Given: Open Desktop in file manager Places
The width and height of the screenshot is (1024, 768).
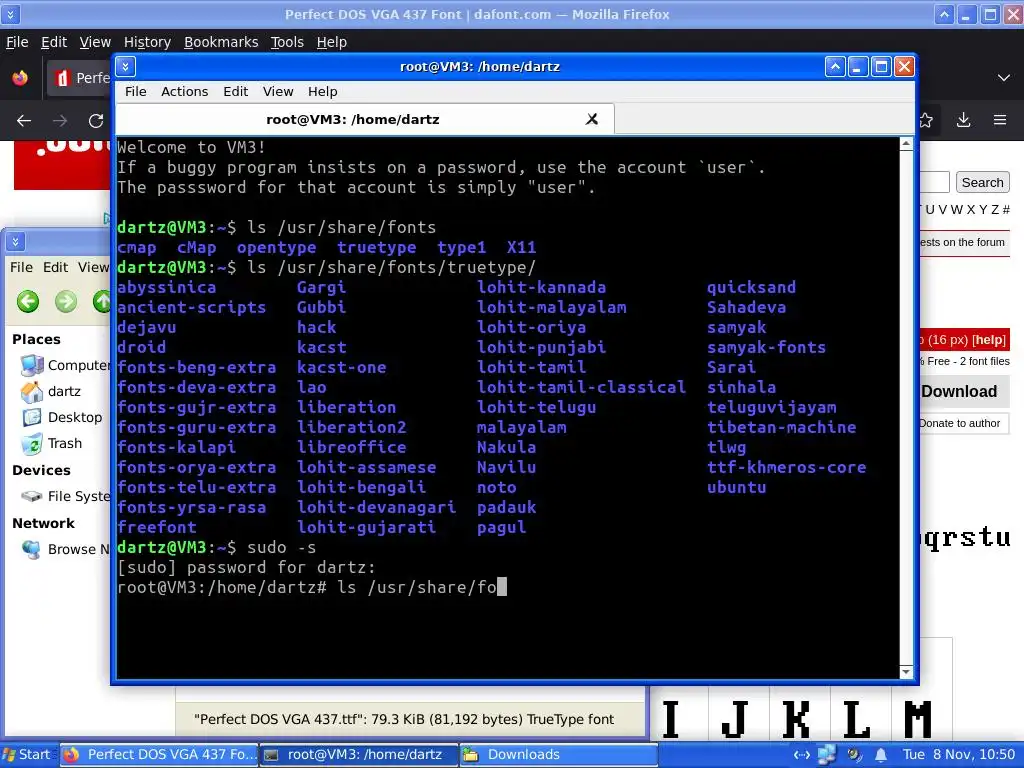Looking at the screenshot, I should click(x=61, y=417).
